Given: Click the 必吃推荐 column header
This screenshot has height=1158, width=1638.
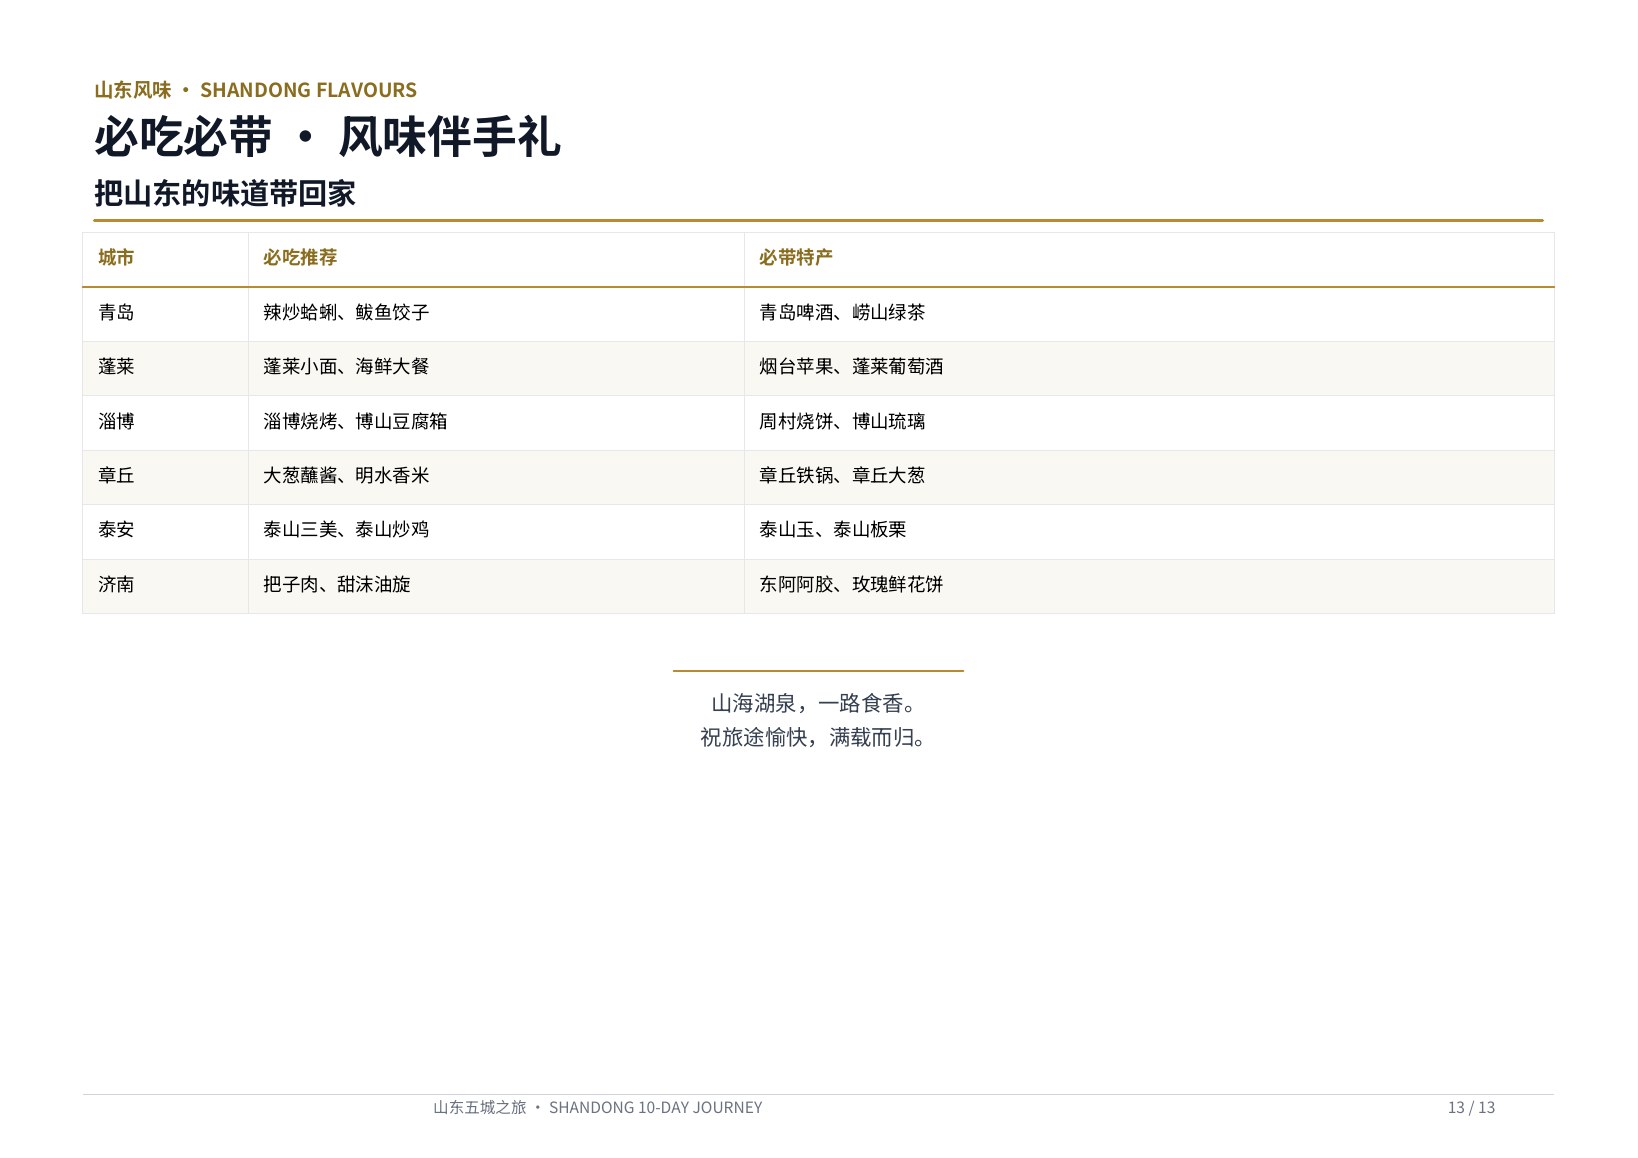Looking at the screenshot, I should (496, 259).
